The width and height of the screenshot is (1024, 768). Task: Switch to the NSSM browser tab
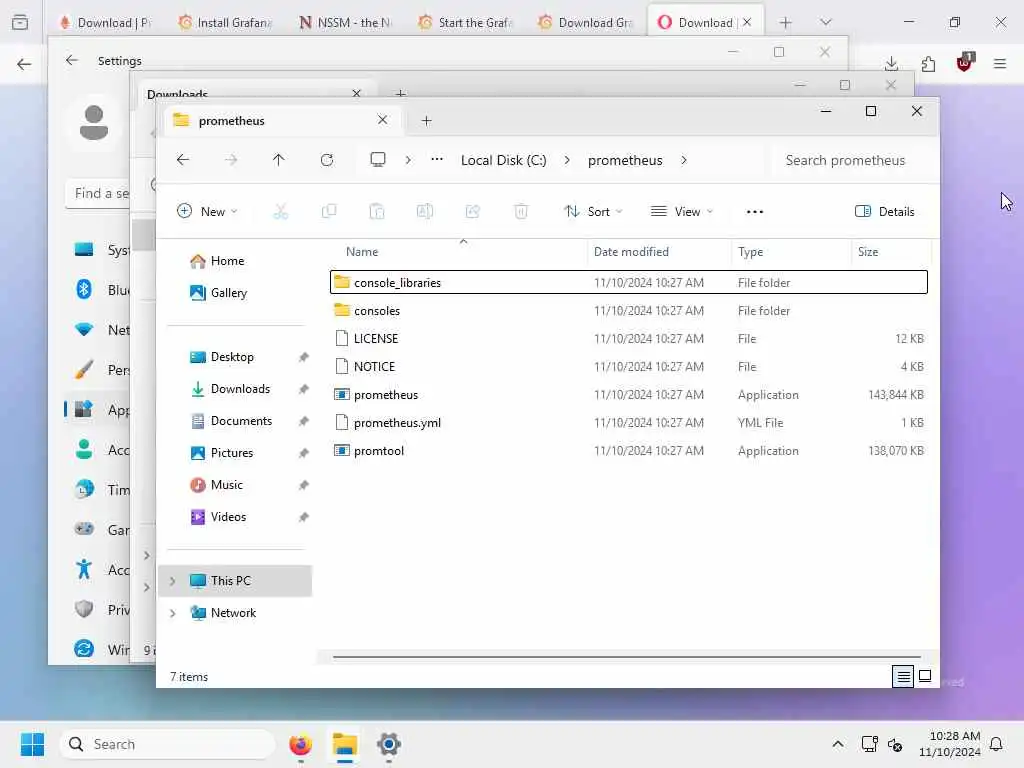coord(345,22)
